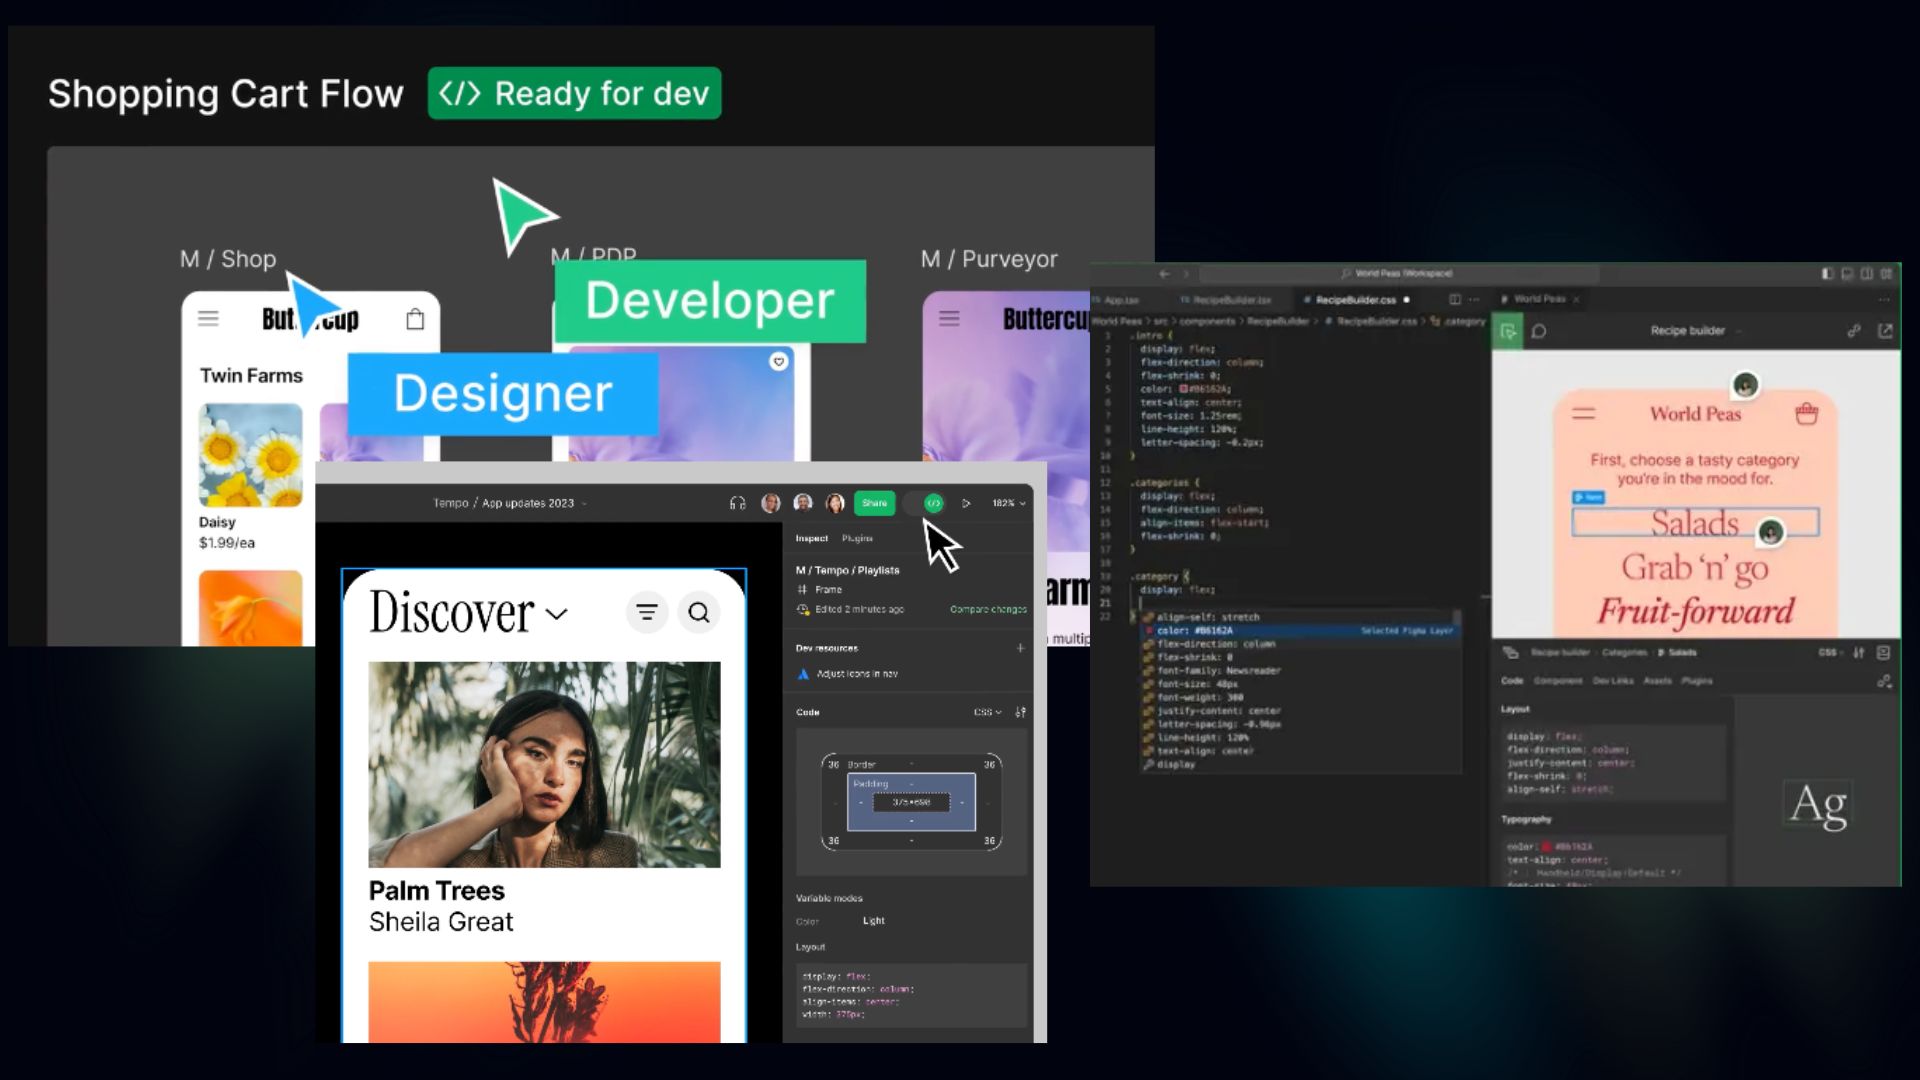Select the color #B6162A autocomplete suggestion

1196,630
